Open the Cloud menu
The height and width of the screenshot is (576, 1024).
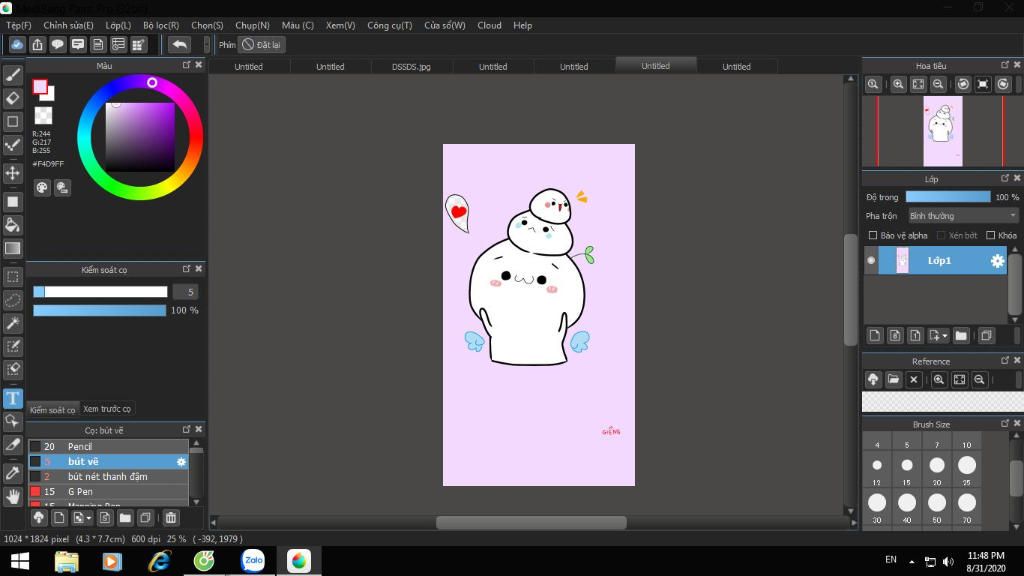pyautogui.click(x=489, y=25)
